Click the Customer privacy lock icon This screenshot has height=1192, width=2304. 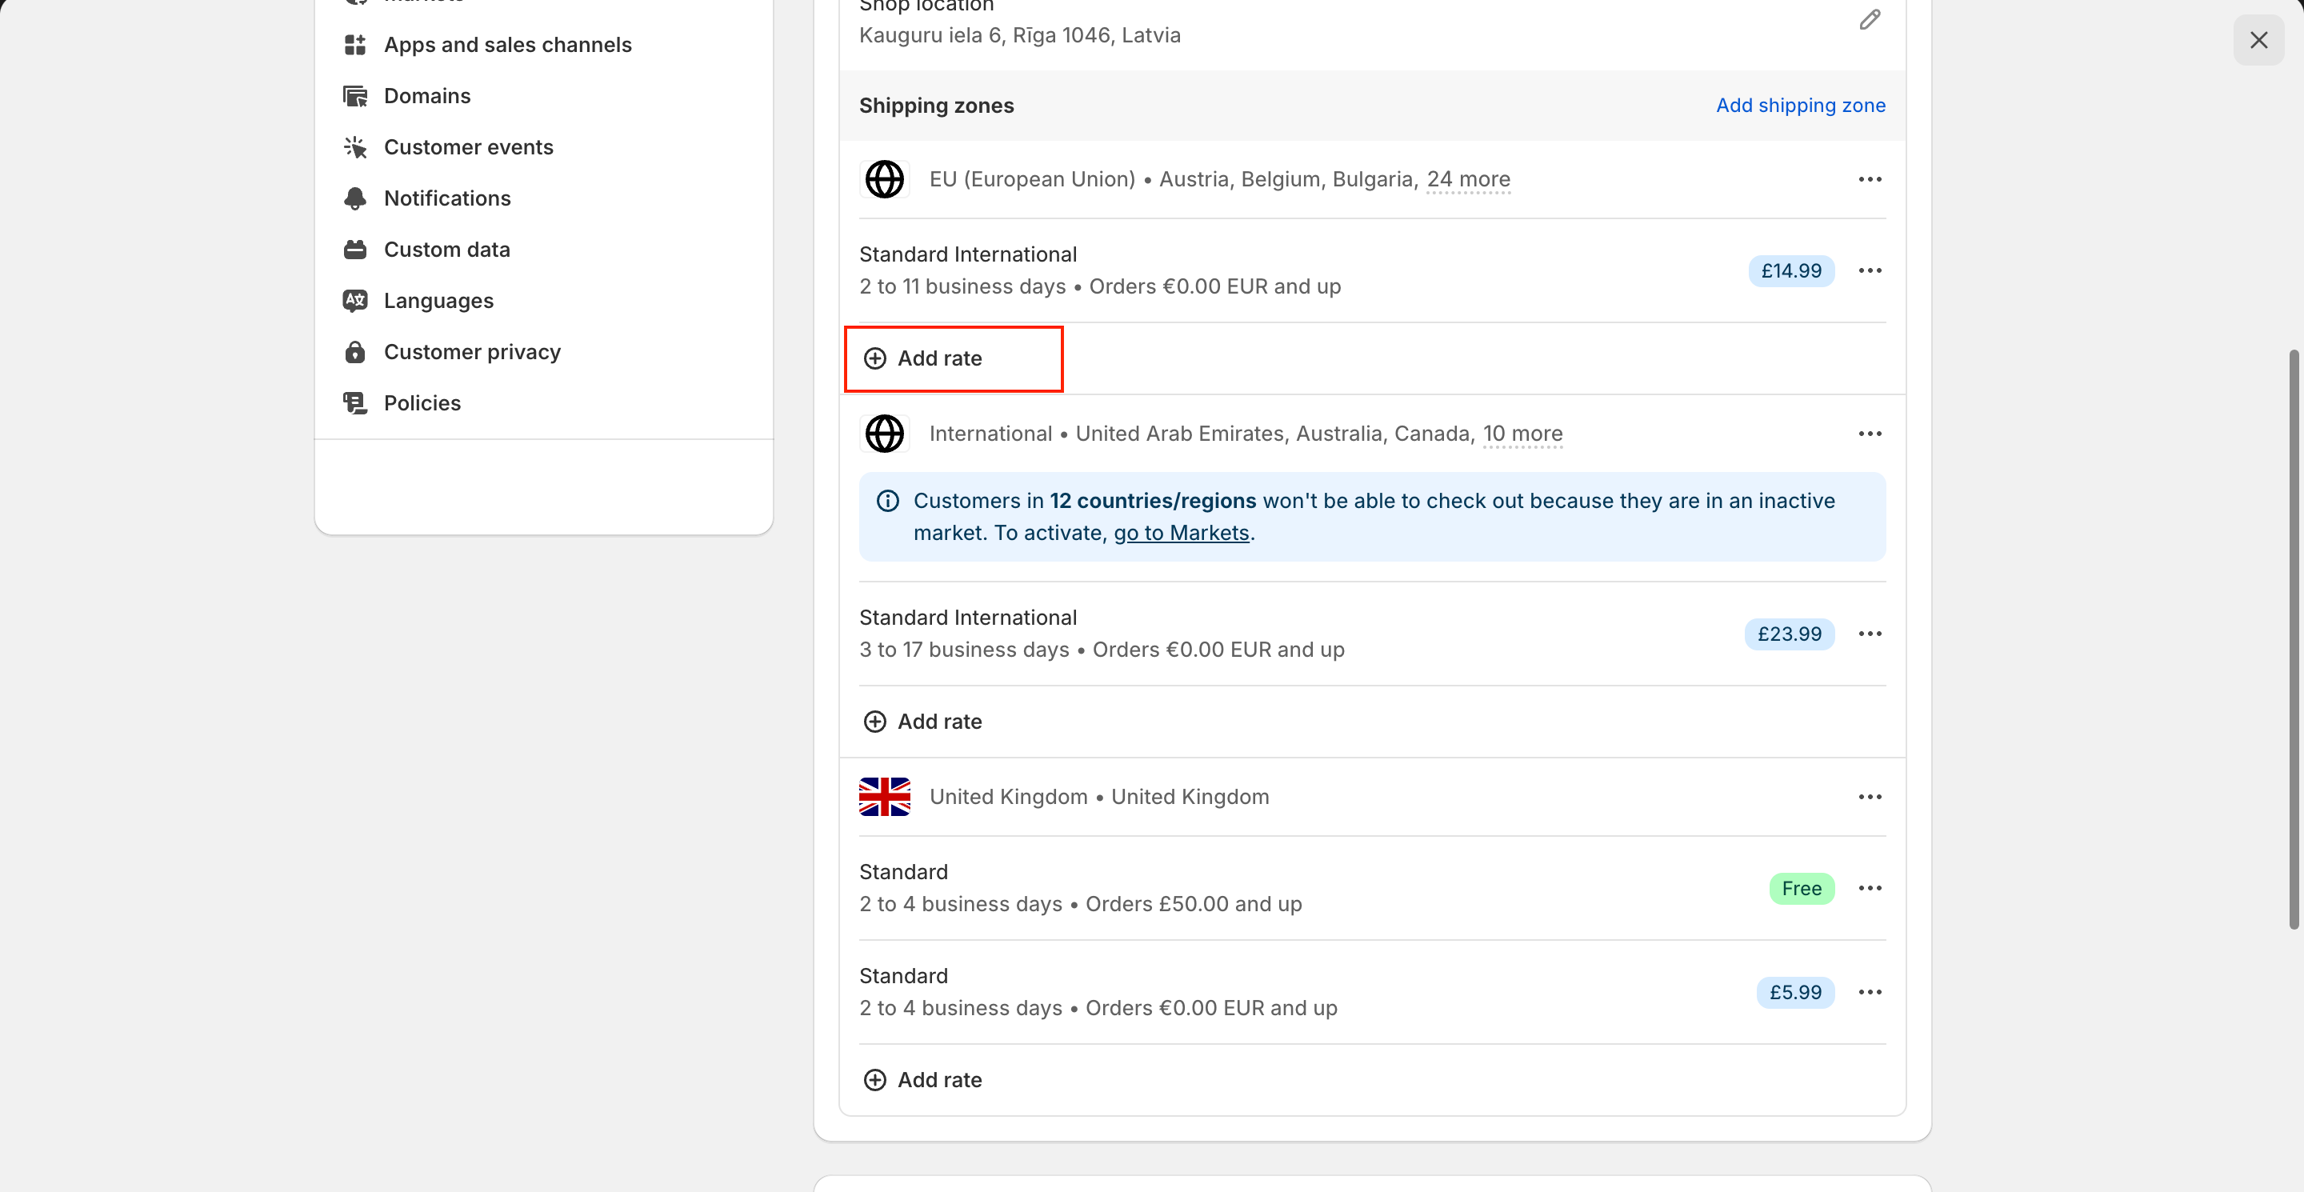[x=355, y=352]
